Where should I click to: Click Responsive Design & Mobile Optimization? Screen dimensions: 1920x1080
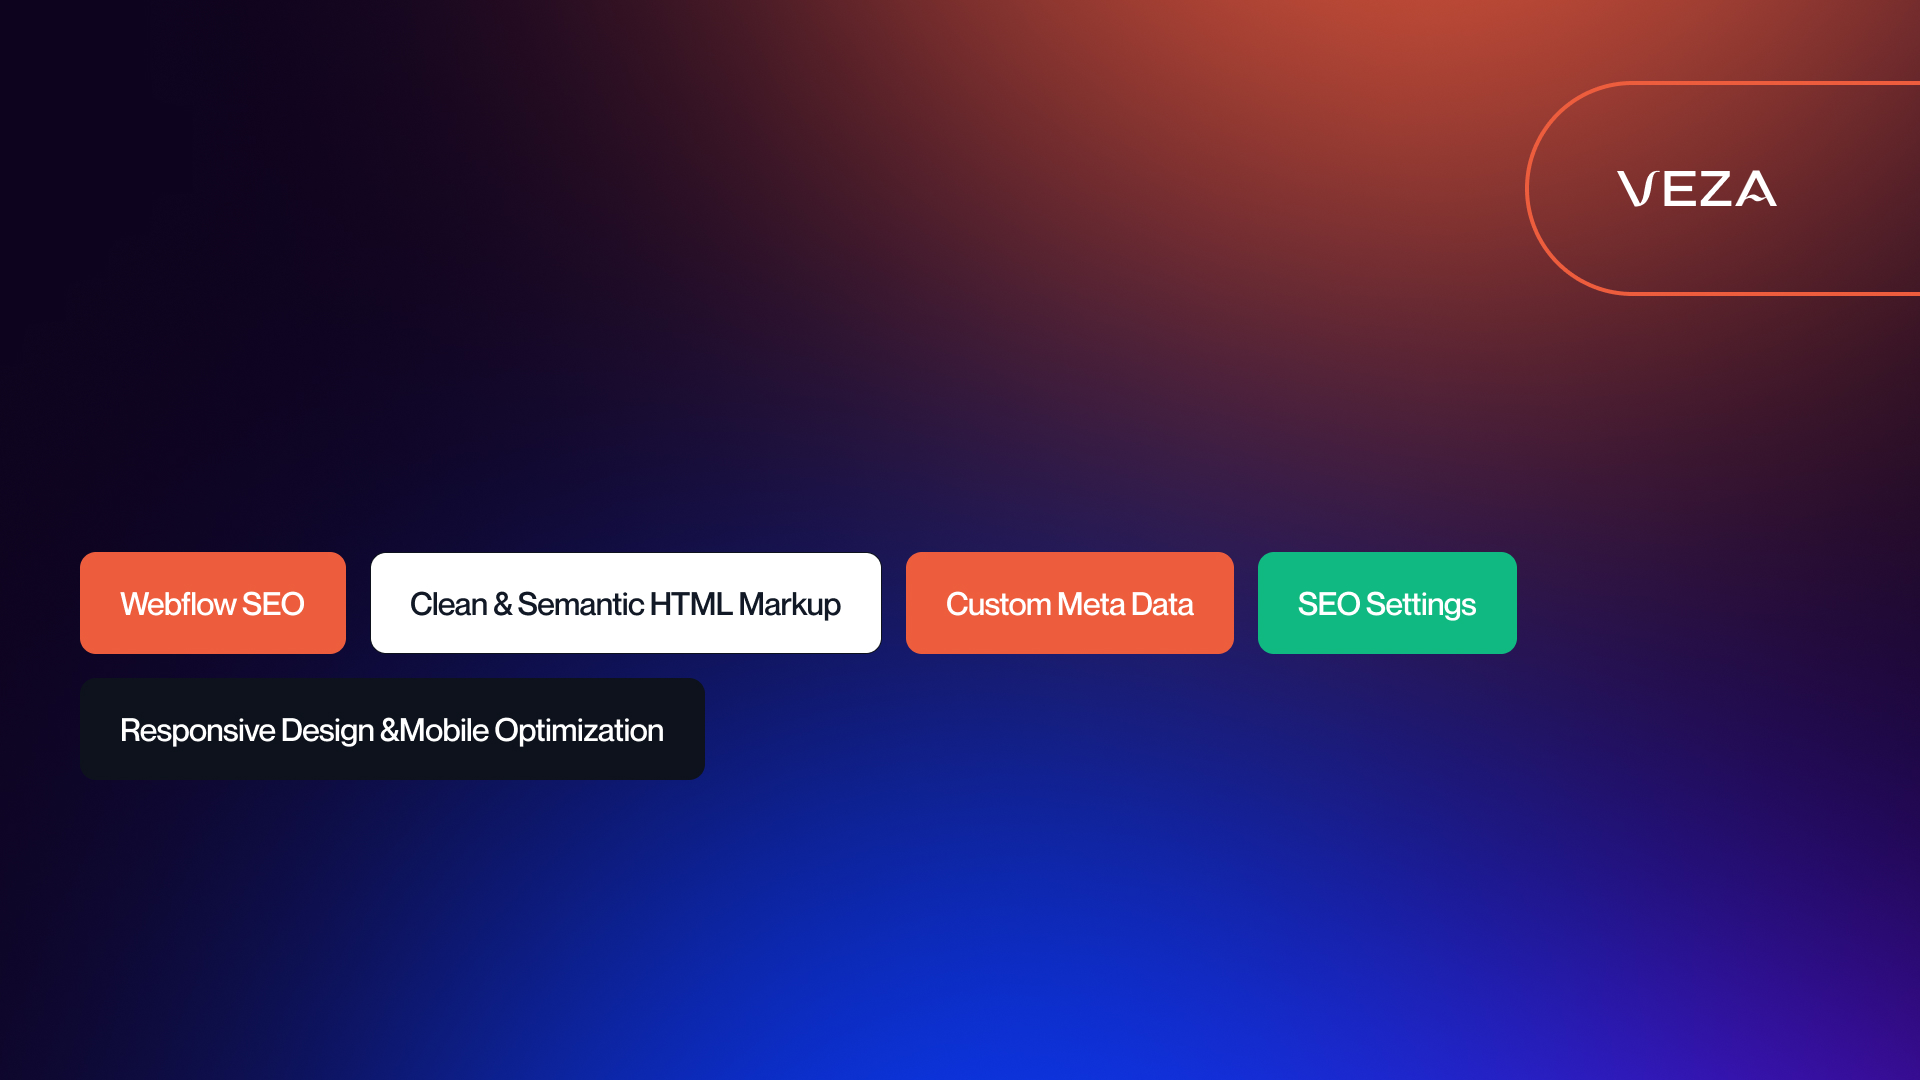[x=391, y=729]
